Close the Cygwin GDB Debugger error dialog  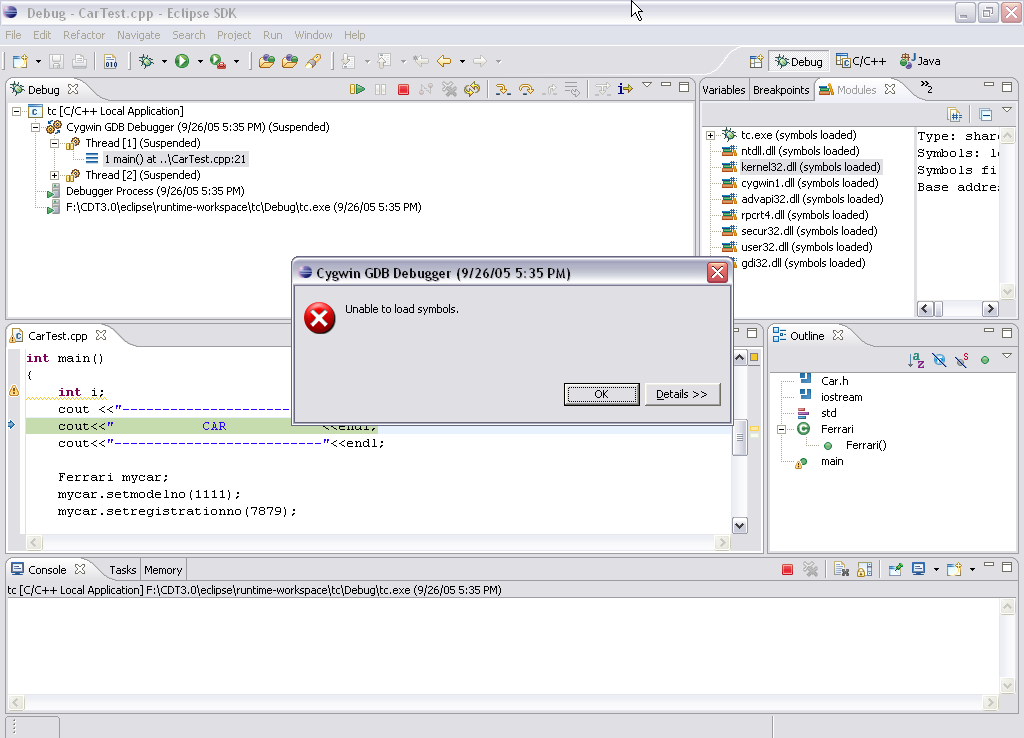click(x=717, y=272)
